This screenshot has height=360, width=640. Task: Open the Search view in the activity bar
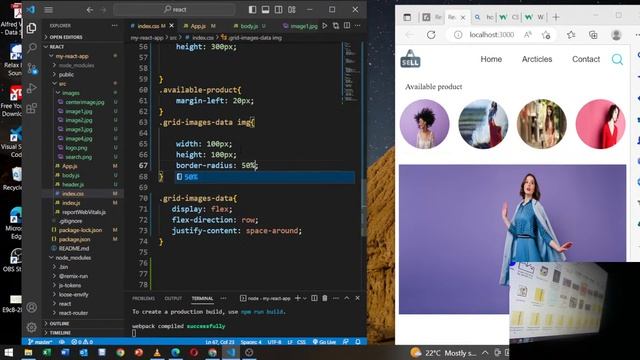tap(32, 48)
